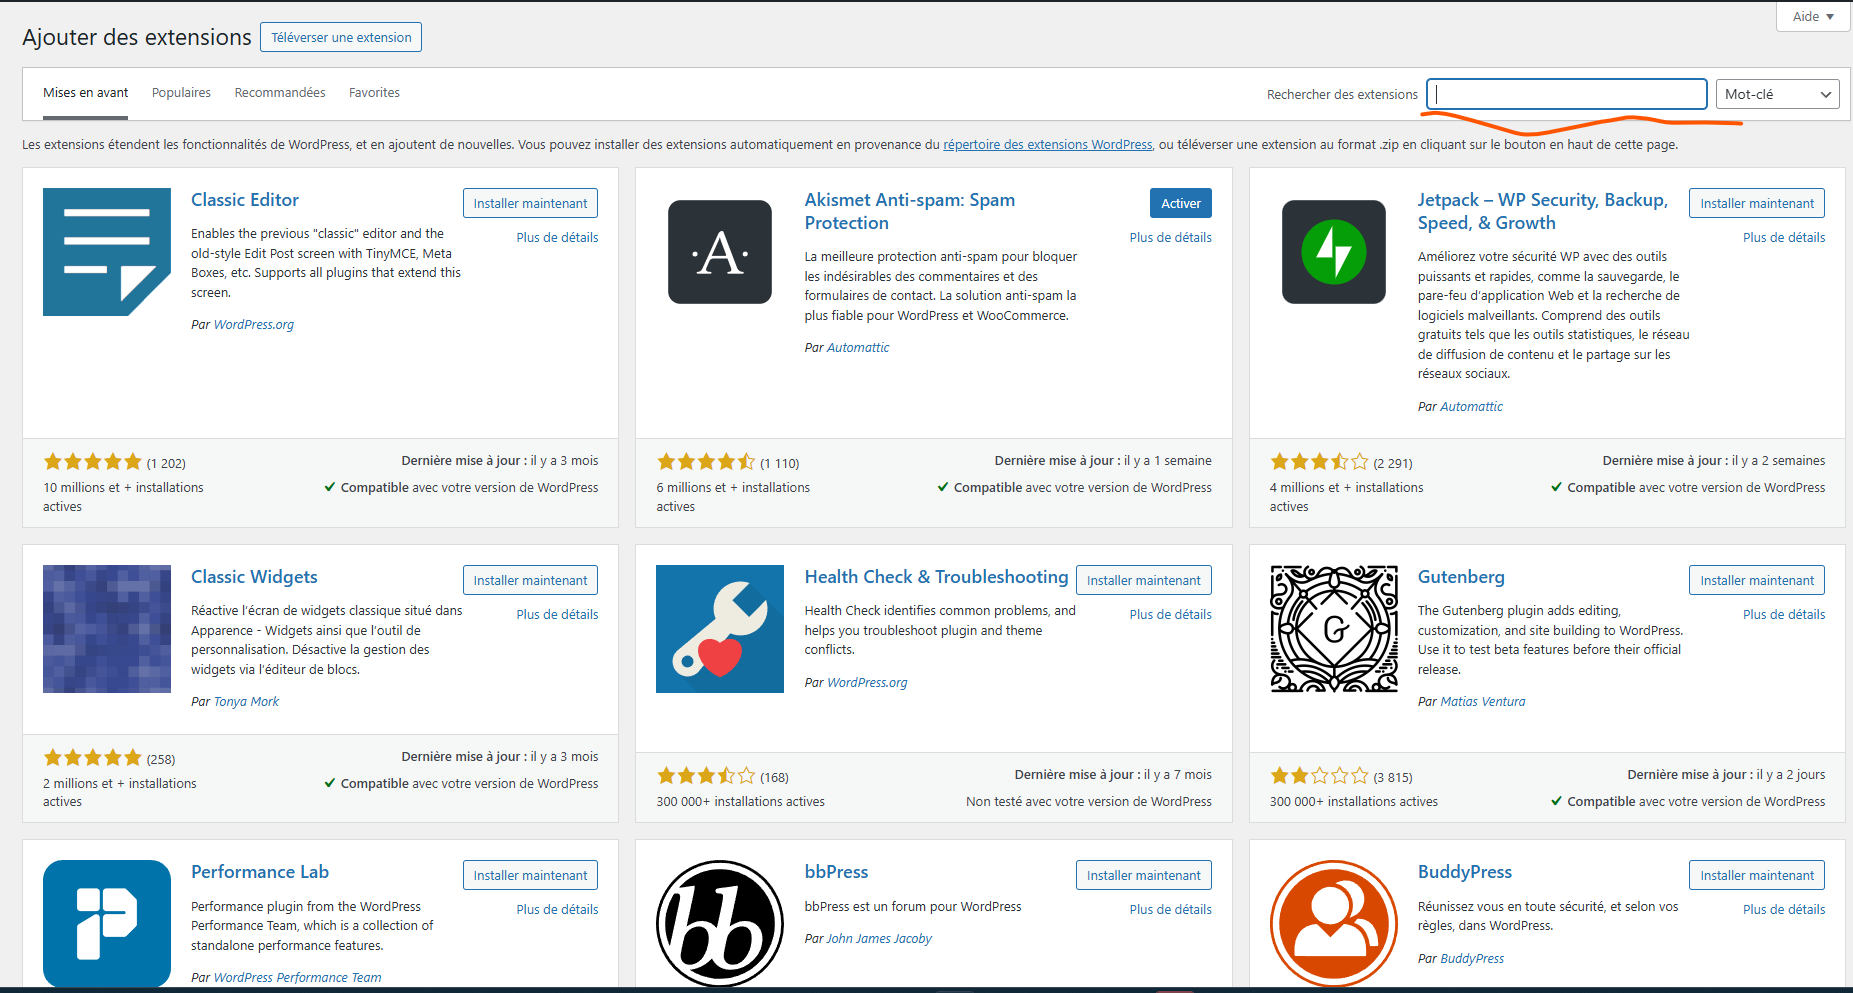Open Tonya Mork author link
The image size is (1853, 993).
[246, 701]
